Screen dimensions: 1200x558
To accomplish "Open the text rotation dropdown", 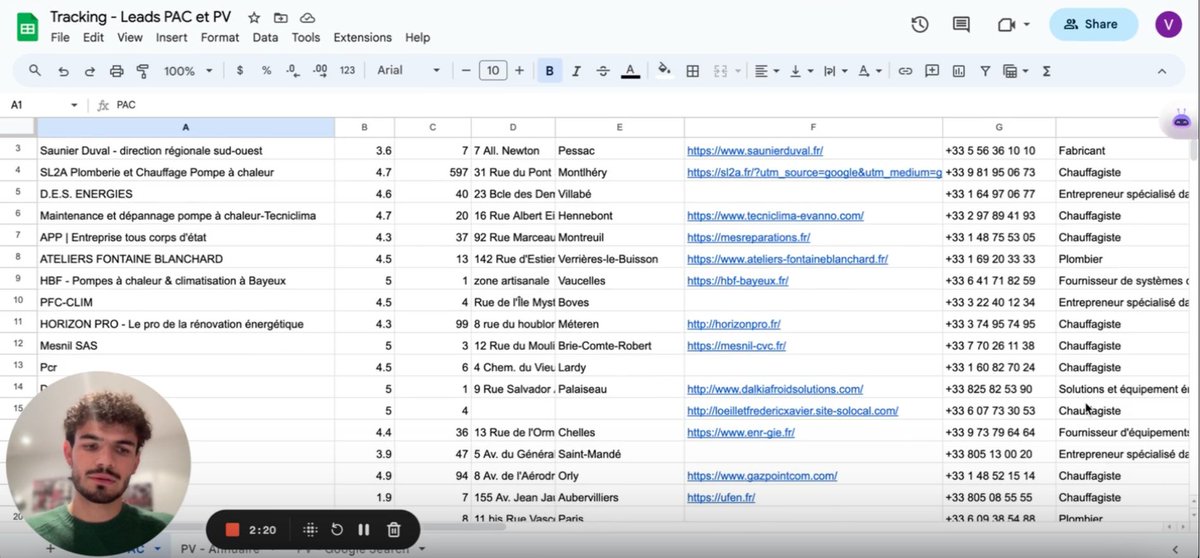I will pyautogui.click(x=870, y=71).
